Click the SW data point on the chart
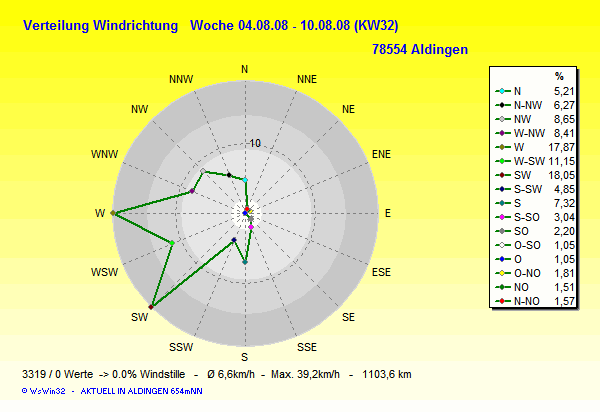The height and width of the screenshot is (412, 600). [x=151, y=306]
